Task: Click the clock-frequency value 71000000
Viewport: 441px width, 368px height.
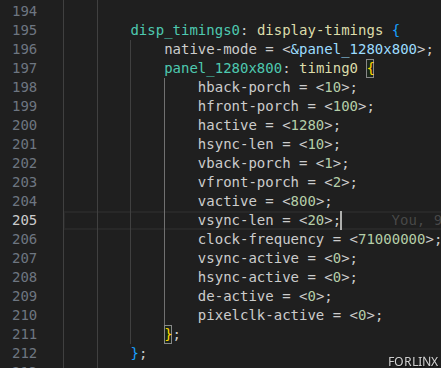Action: point(391,239)
